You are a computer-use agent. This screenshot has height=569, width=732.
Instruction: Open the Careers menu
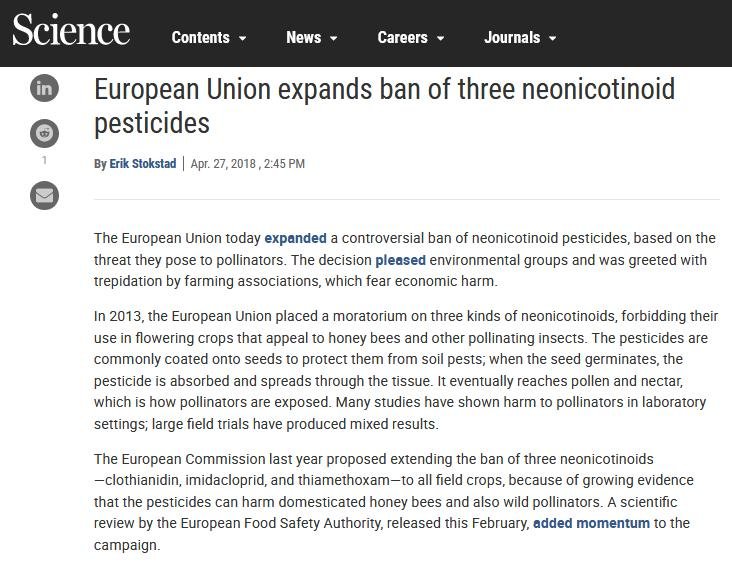[x=402, y=38]
